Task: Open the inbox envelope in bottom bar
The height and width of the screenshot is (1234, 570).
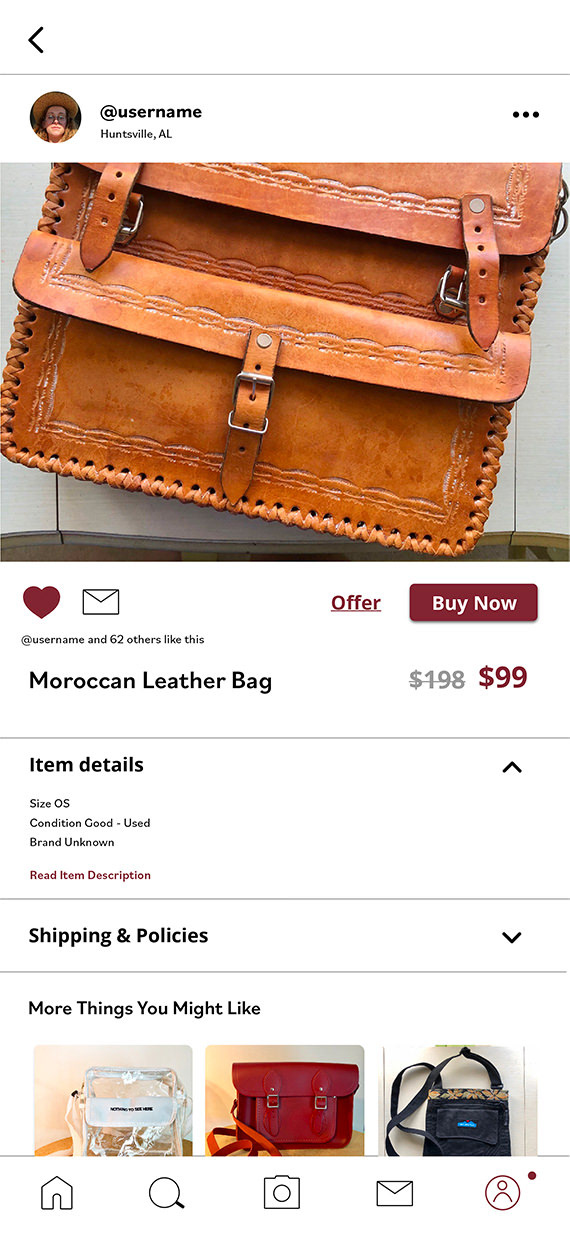Action: tap(395, 1193)
